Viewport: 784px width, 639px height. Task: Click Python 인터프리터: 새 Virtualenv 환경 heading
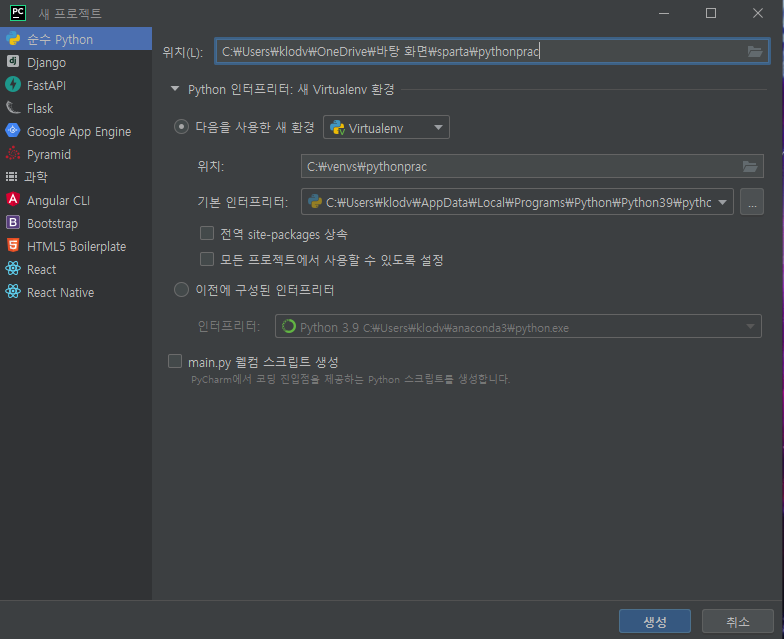tap(290, 90)
